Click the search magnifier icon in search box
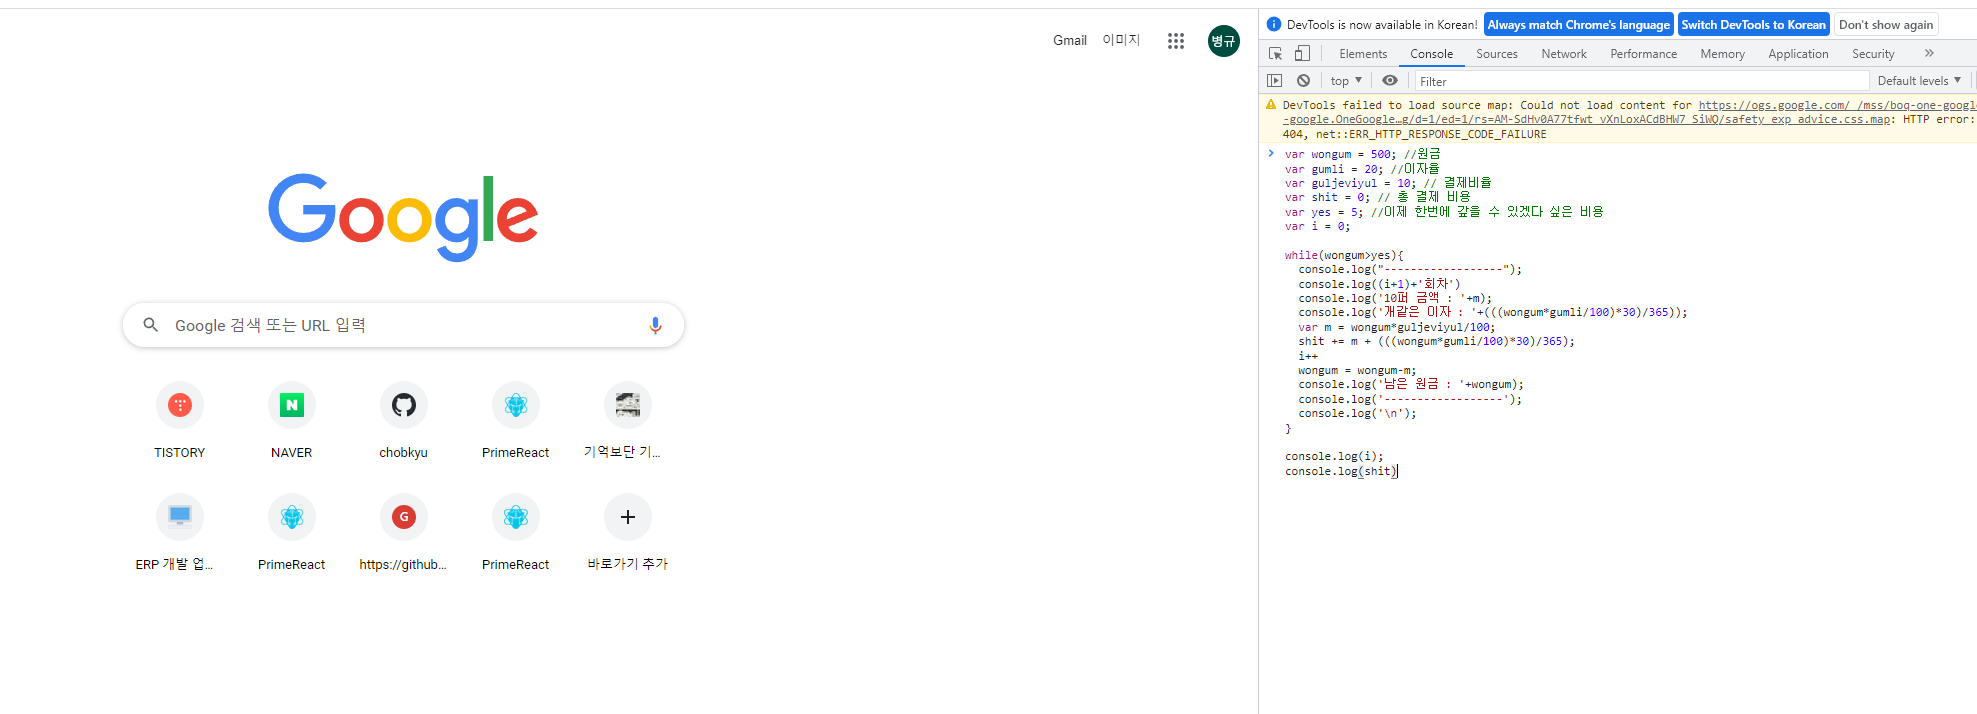 coord(150,325)
